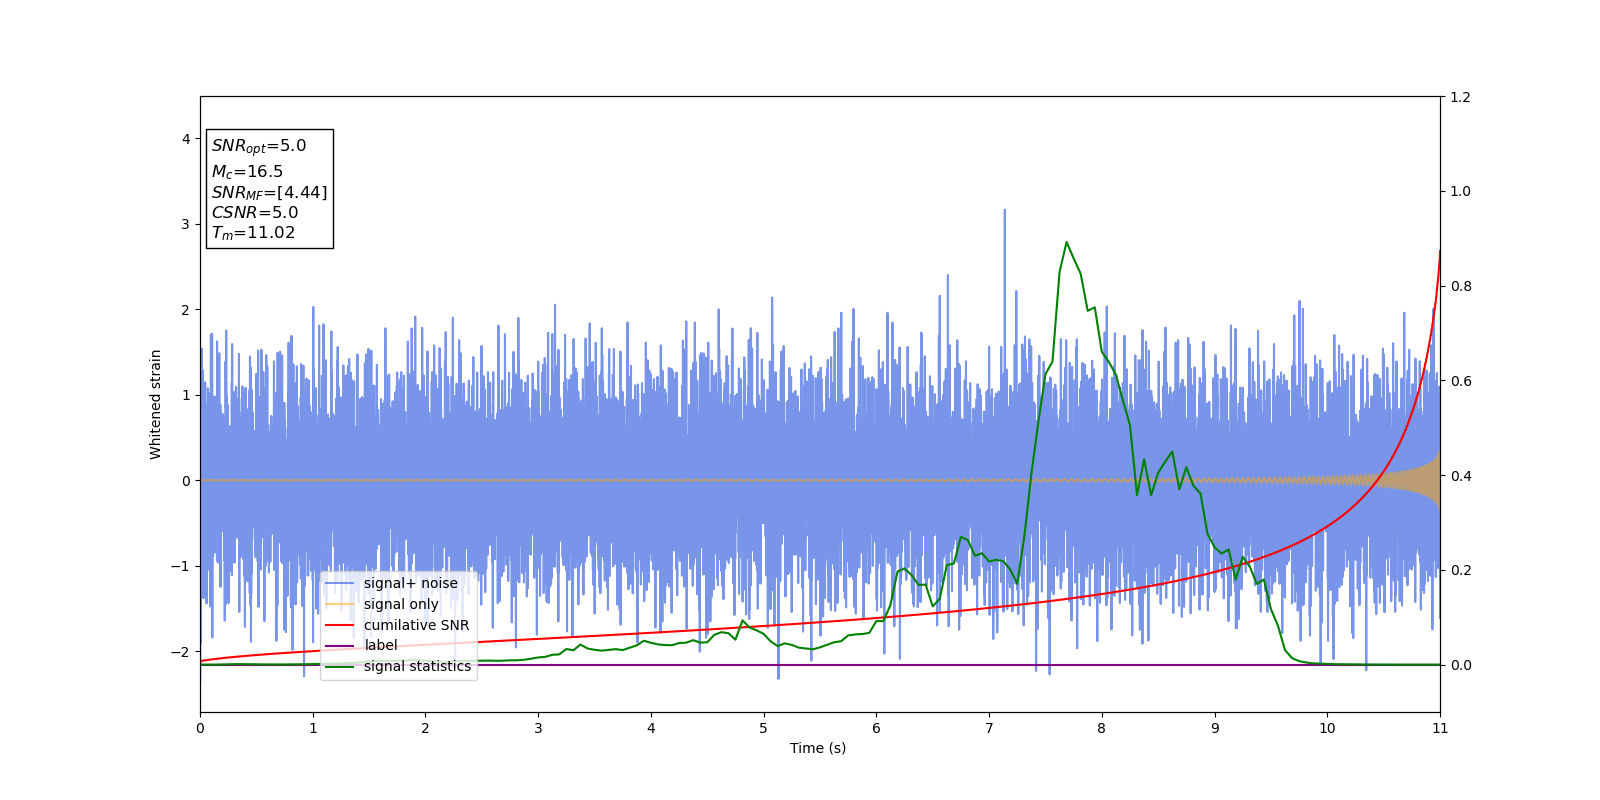Image resolution: width=1600 pixels, height=800 pixels.
Task: Click the SNRopt=5.0 annotation text
Action: point(259,146)
